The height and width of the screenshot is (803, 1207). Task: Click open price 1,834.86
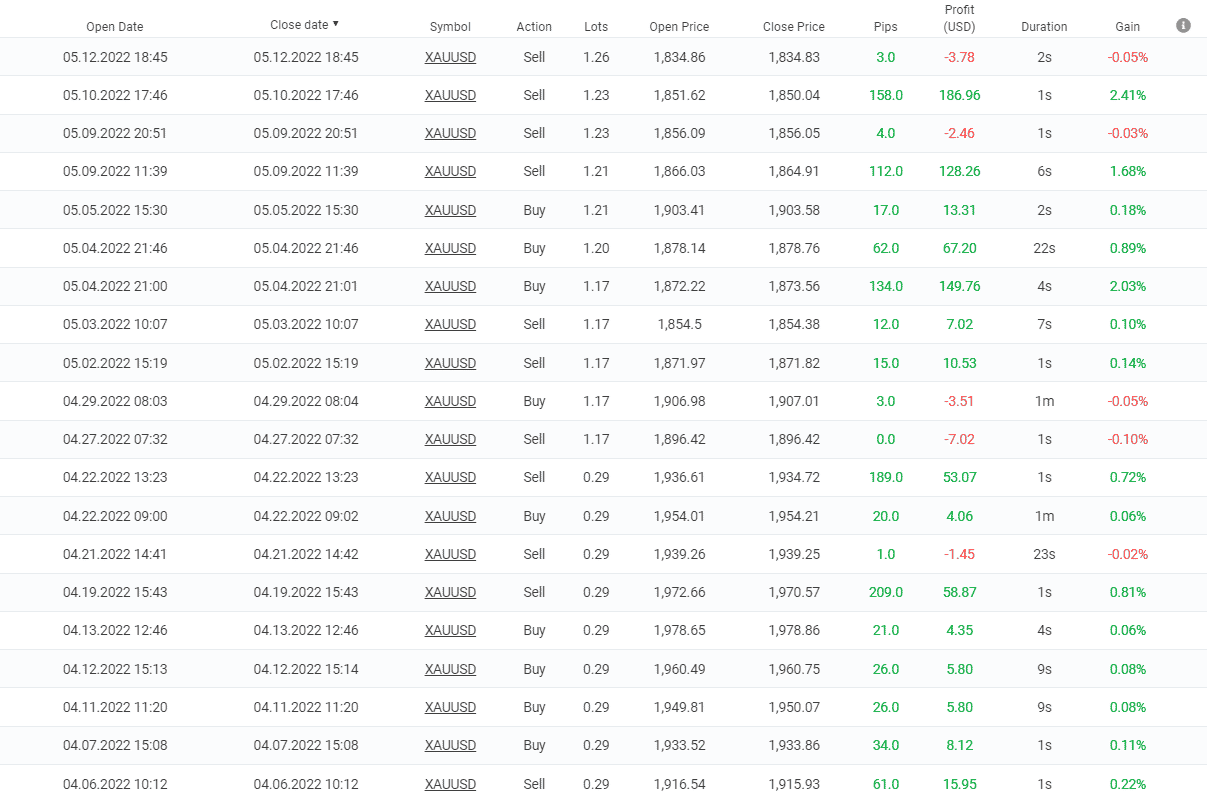(x=680, y=57)
